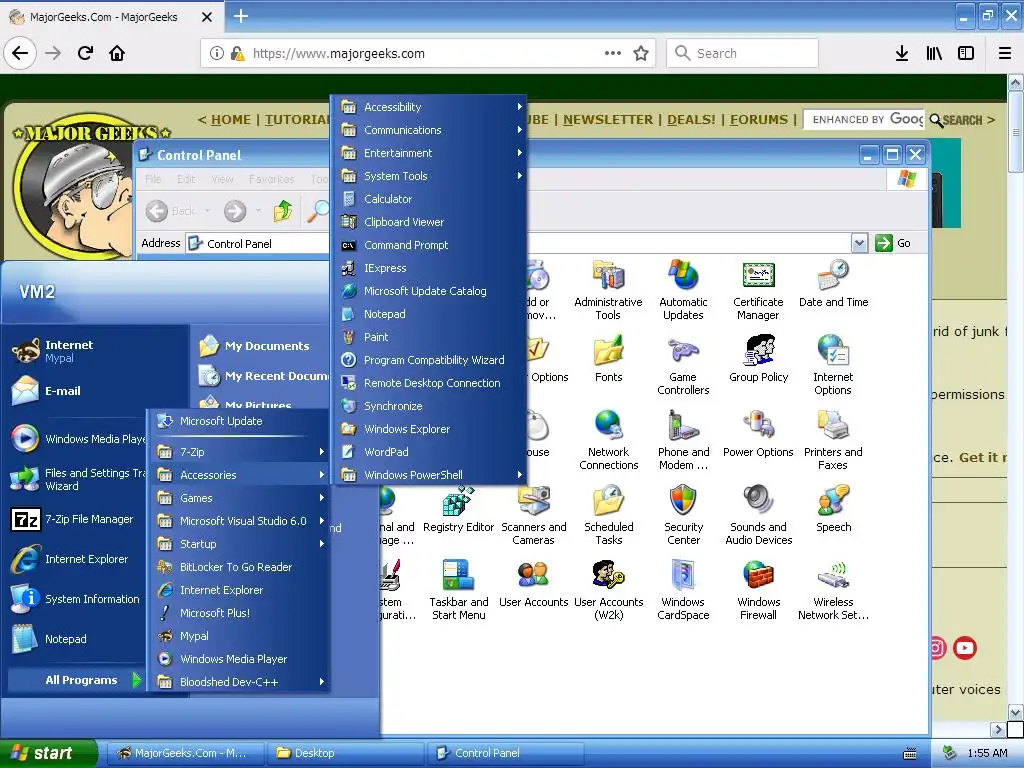The height and width of the screenshot is (768, 1024).
Task: Expand 7-Zip programs submenu
Action: 240,452
